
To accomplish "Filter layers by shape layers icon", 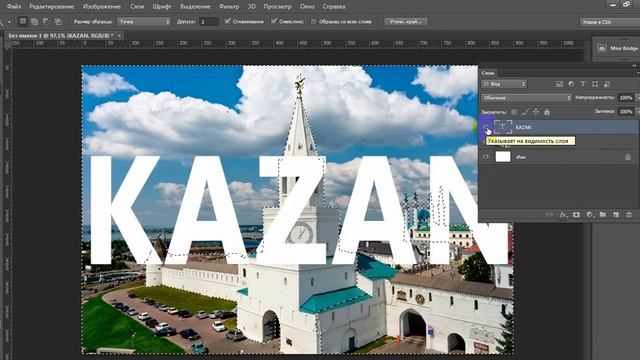I will coord(595,84).
